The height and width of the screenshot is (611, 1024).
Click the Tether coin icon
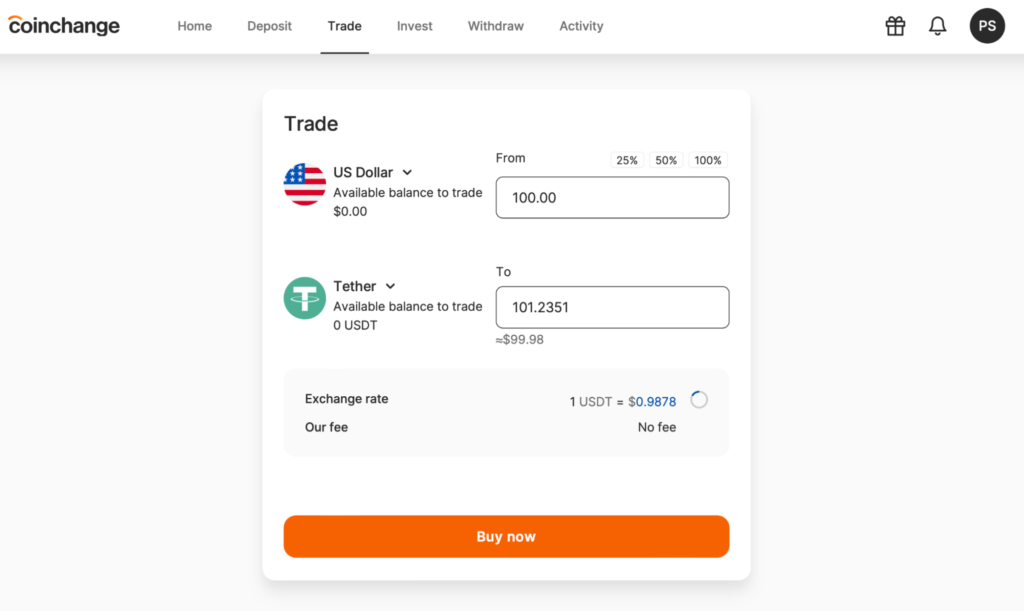(x=304, y=299)
